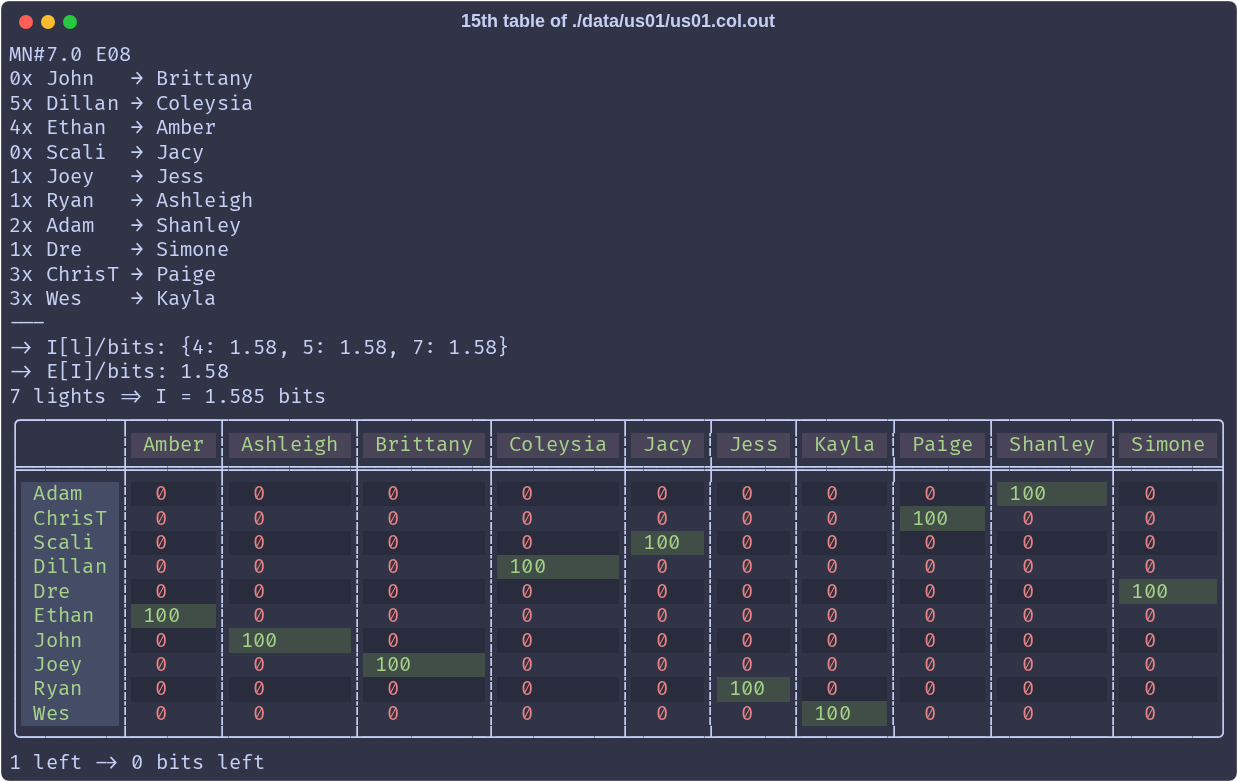
Task: Select the line '3x ChrisT → Paige'
Action: click(x=113, y=274)
